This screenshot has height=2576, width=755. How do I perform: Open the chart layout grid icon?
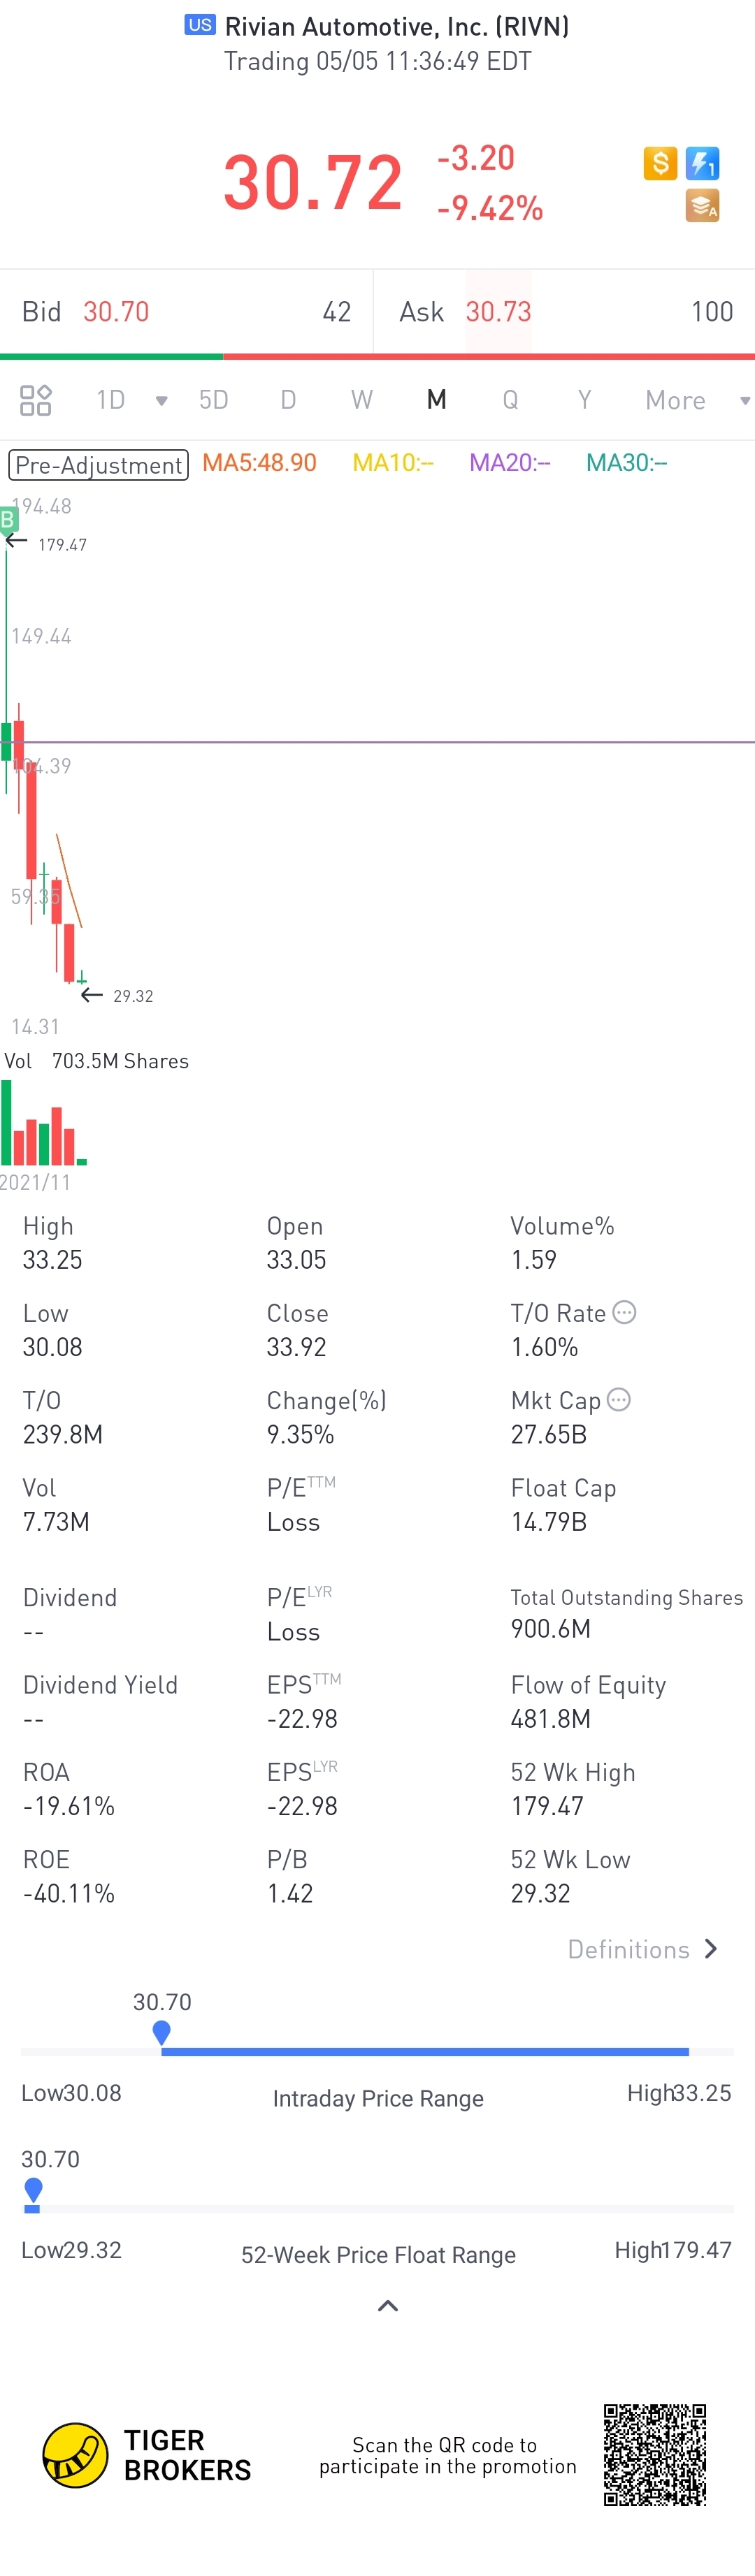point(36,400)
